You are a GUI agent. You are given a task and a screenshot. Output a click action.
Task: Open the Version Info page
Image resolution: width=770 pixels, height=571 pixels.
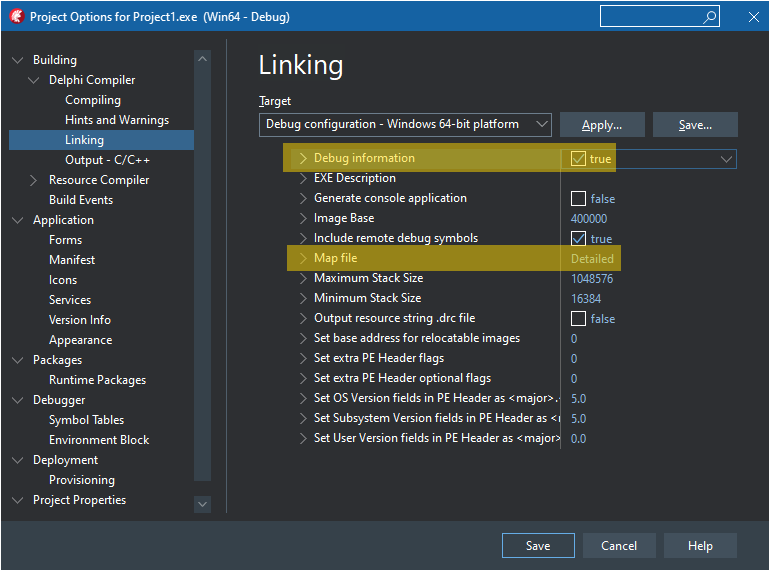(80, 320)
